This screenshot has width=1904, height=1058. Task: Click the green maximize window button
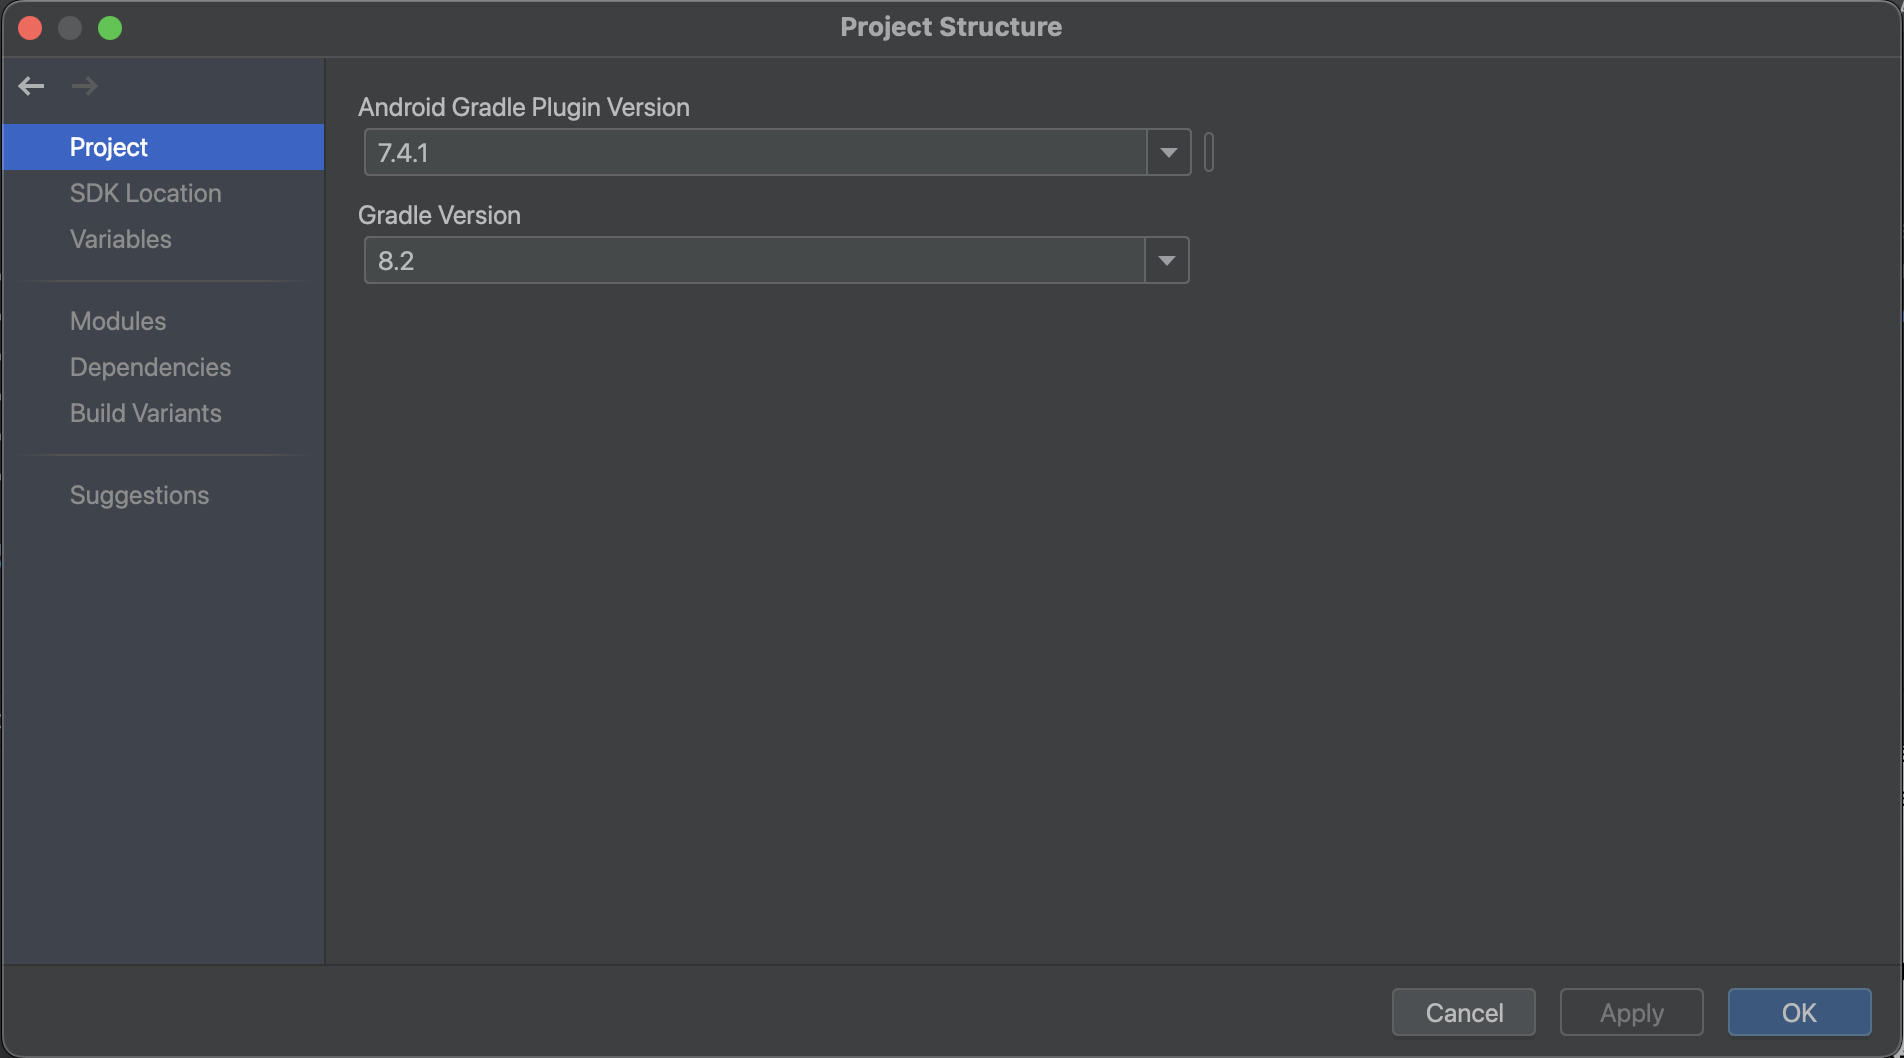click(110, 28)
